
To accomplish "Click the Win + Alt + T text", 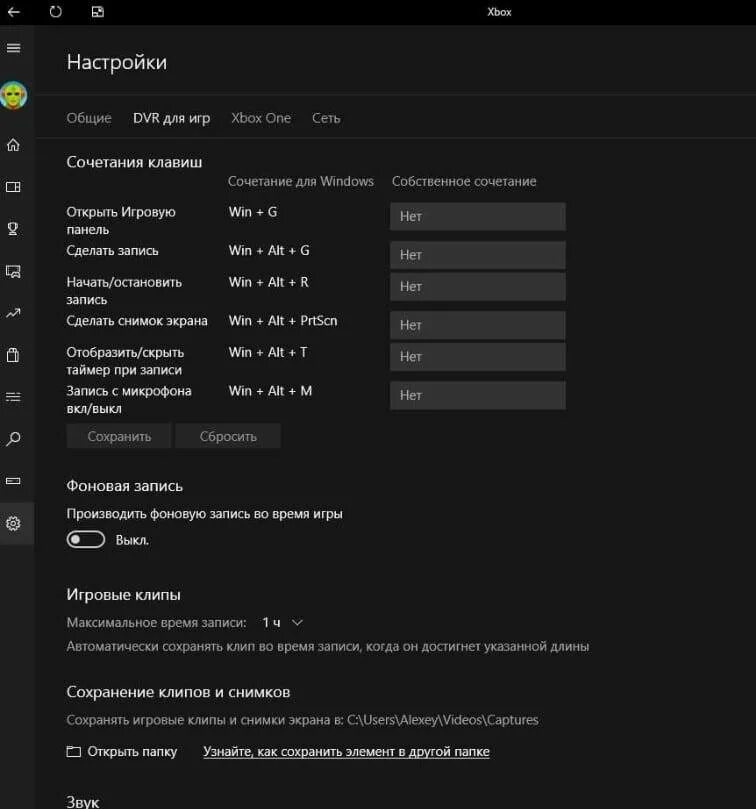I will point(268,352).
